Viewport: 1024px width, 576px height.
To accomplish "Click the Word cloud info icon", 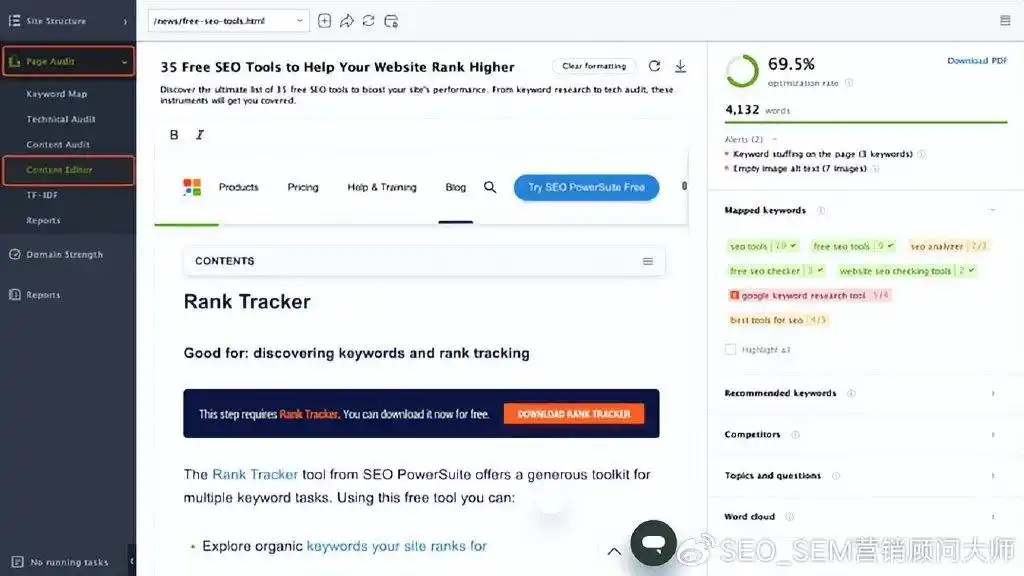I will [790, 517].
